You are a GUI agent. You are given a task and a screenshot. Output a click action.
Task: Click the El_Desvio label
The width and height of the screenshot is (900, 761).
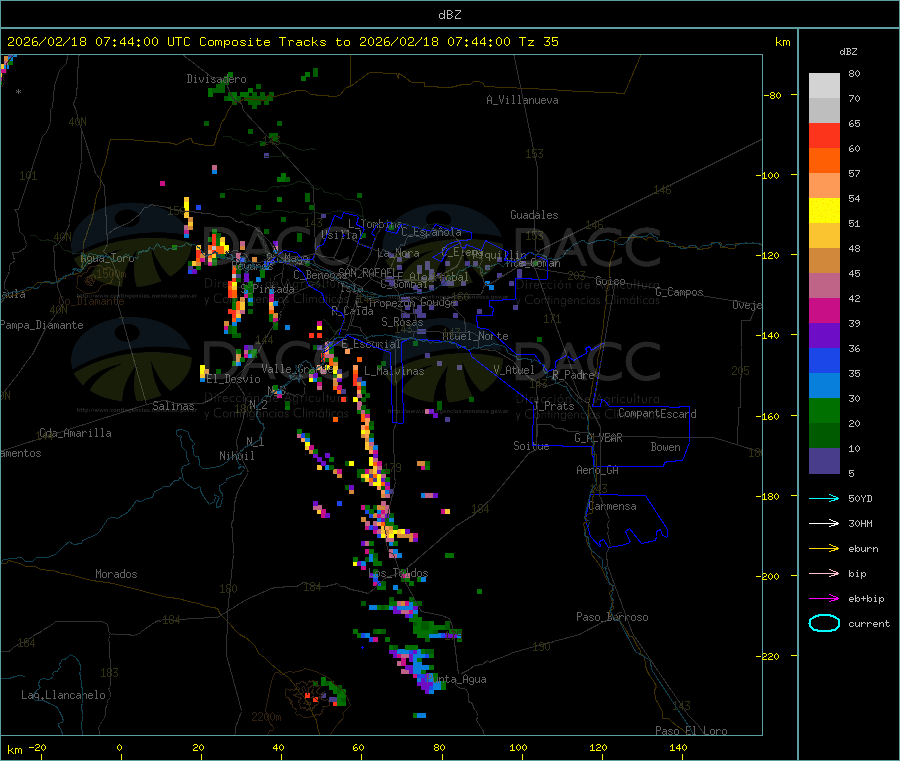tap(234, 379)
